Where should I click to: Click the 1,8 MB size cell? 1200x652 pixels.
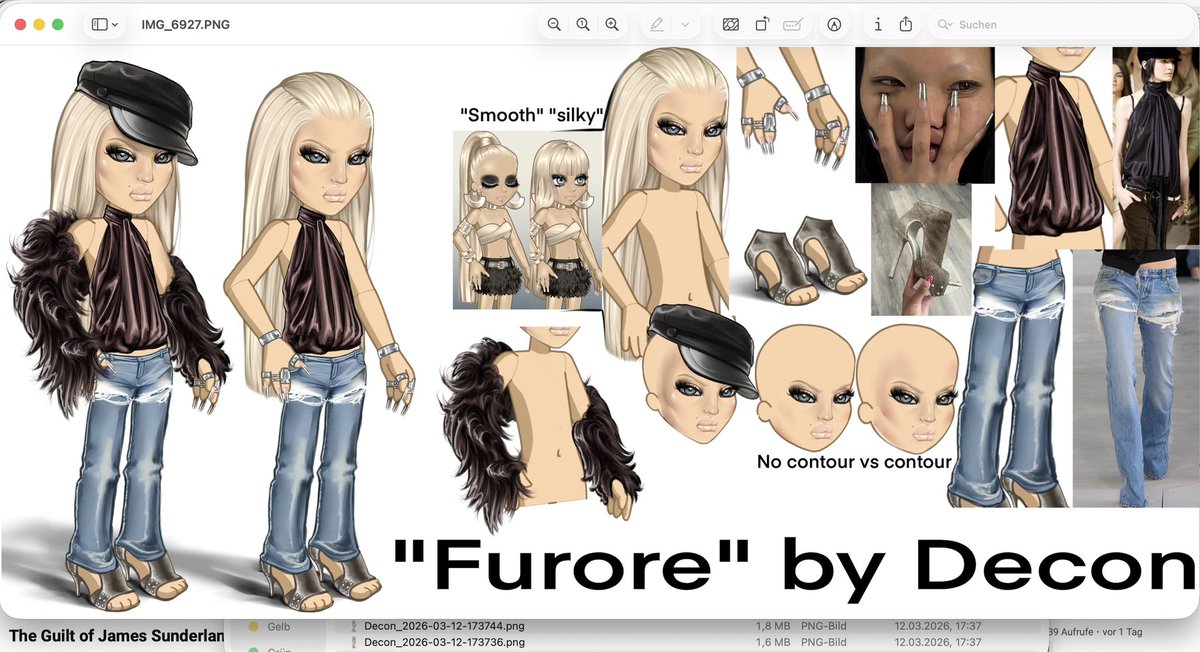pos(772,627)
